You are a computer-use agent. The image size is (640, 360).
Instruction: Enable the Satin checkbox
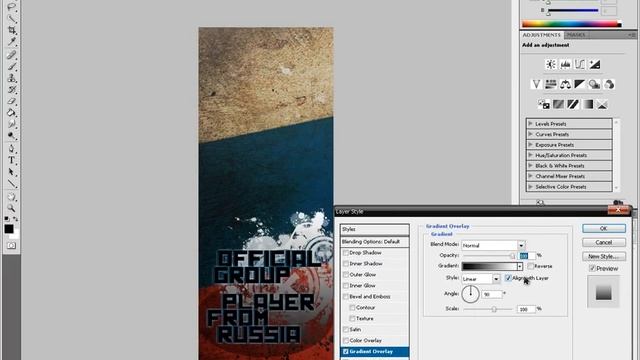coord(346,329)
